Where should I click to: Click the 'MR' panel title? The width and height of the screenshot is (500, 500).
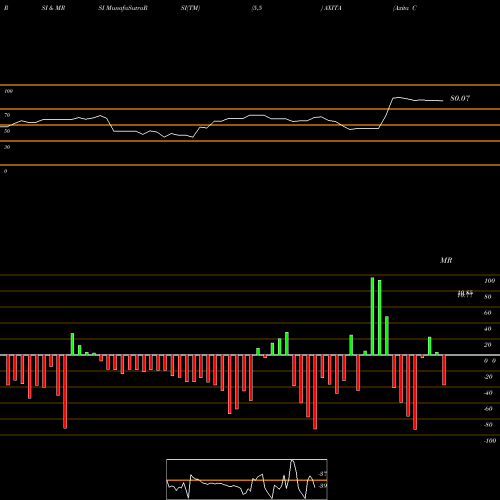(446, 260)
